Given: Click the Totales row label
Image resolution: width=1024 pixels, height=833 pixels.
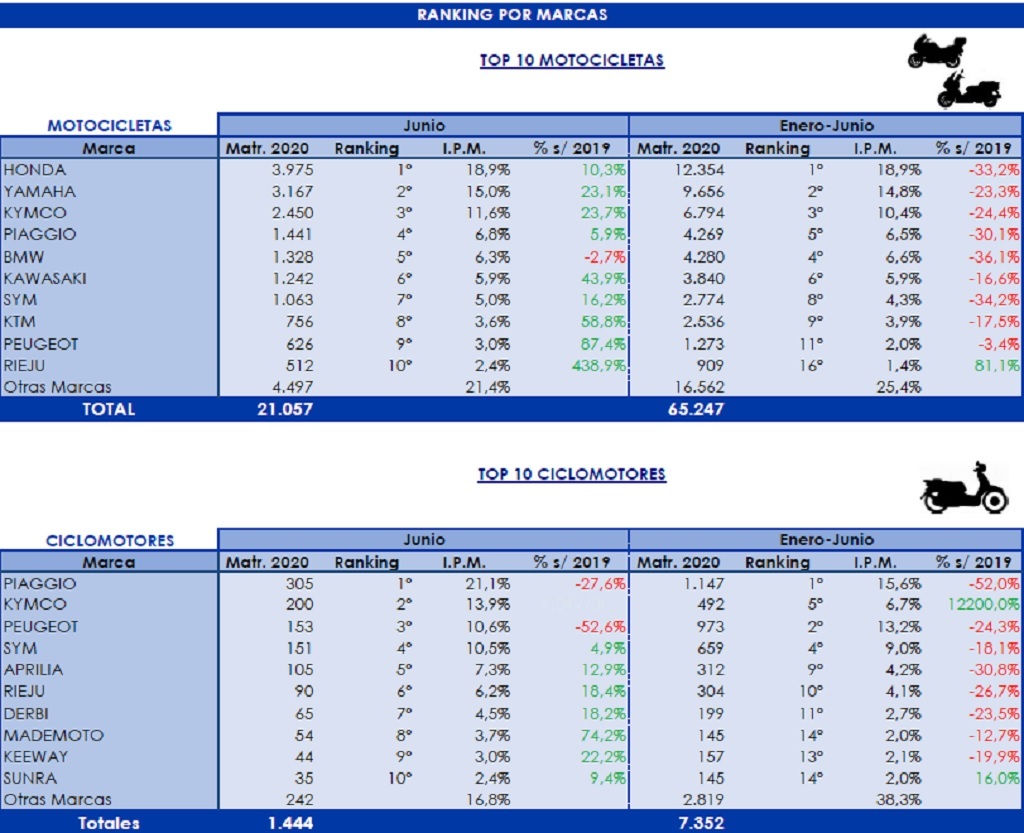Looking at the screenshot, I should [108, 823].
